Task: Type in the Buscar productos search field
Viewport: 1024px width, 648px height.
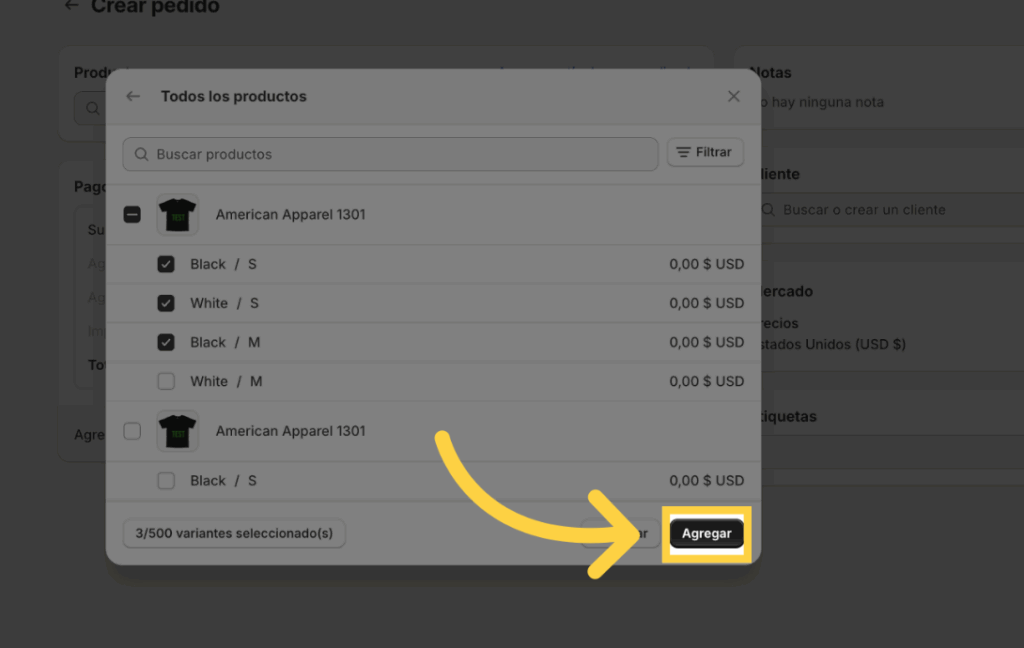Action: point(400,155)
